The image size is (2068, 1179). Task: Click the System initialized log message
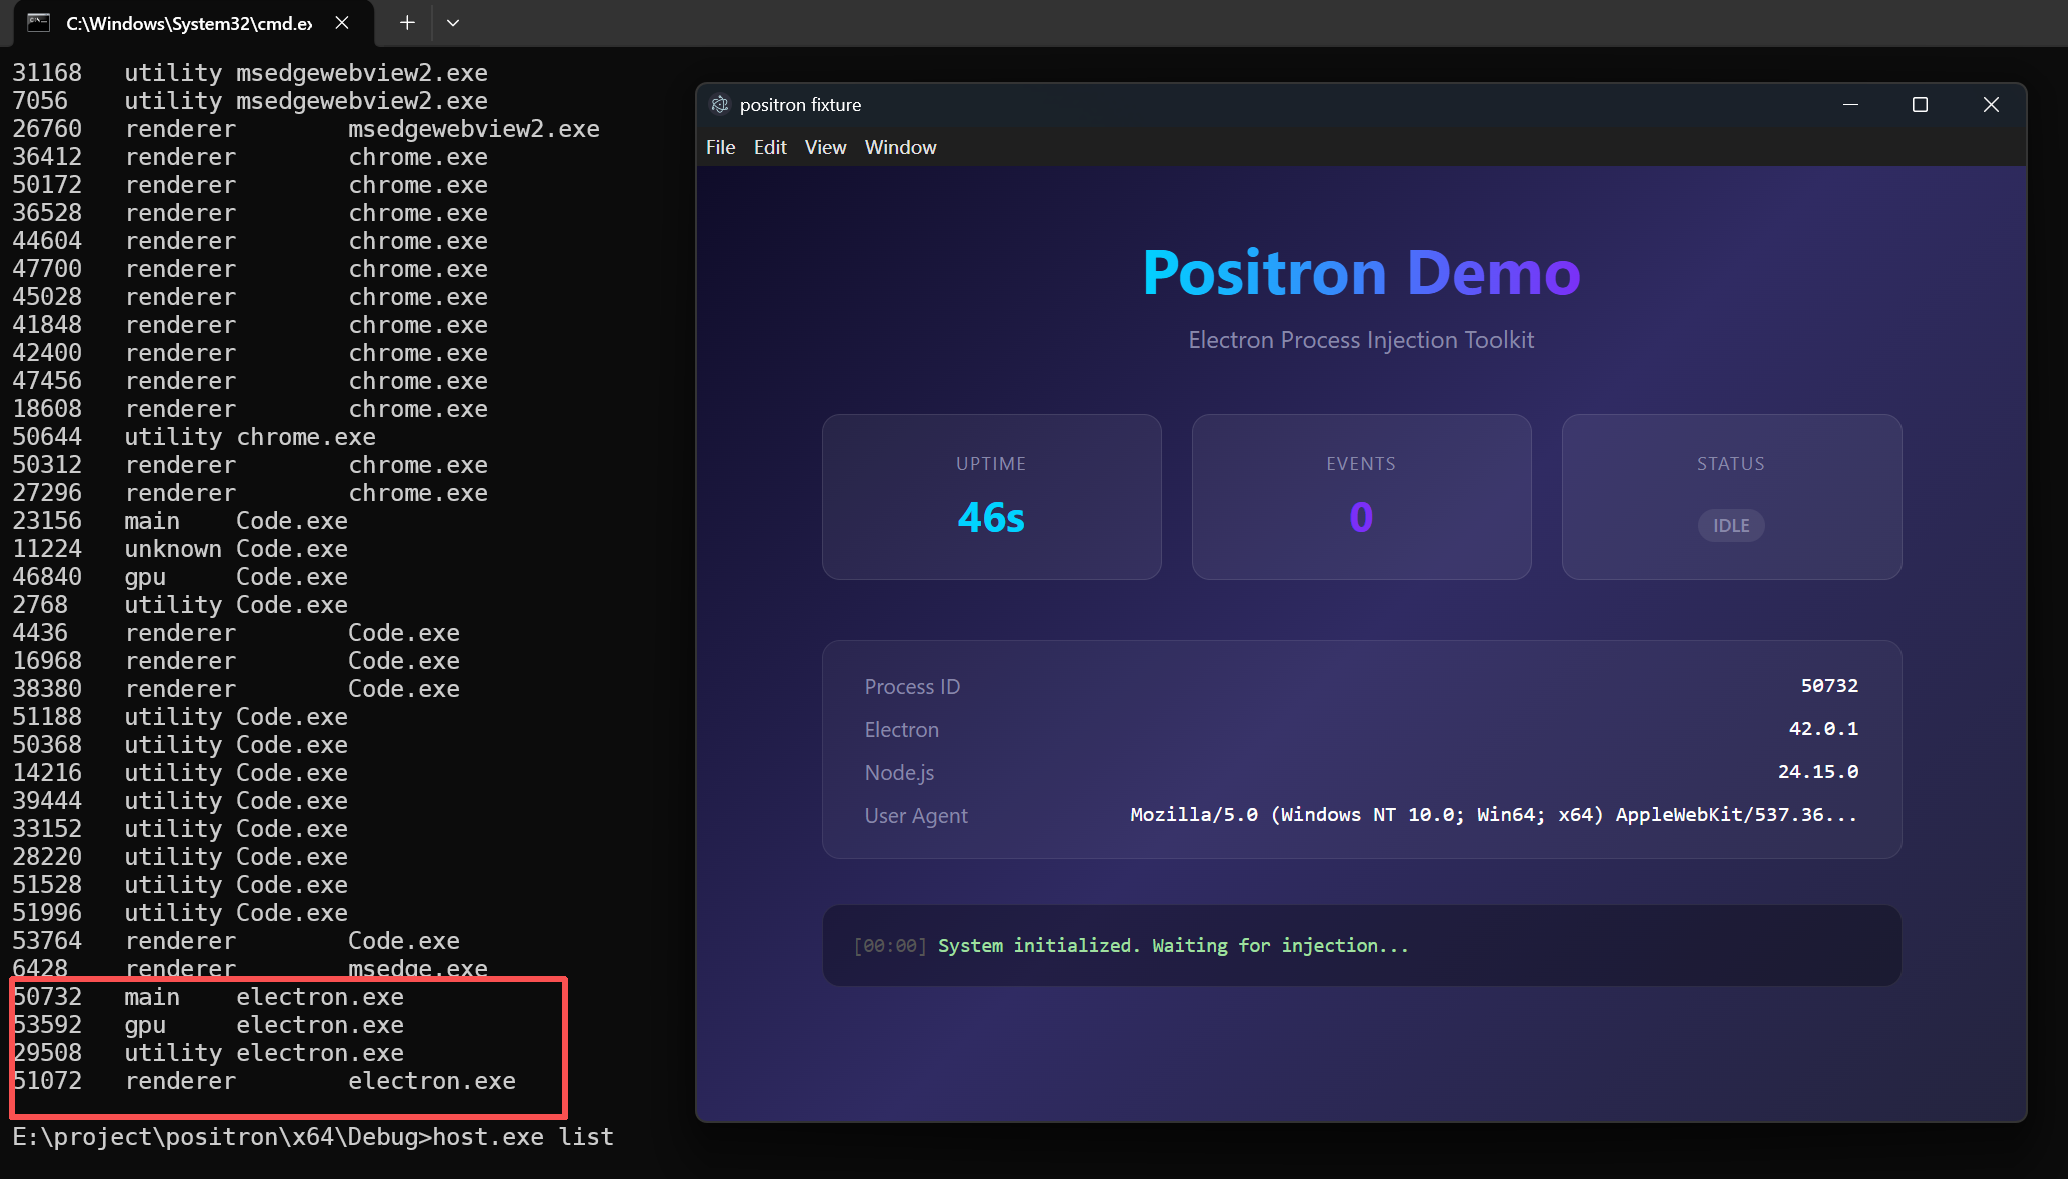point(1173,946)
